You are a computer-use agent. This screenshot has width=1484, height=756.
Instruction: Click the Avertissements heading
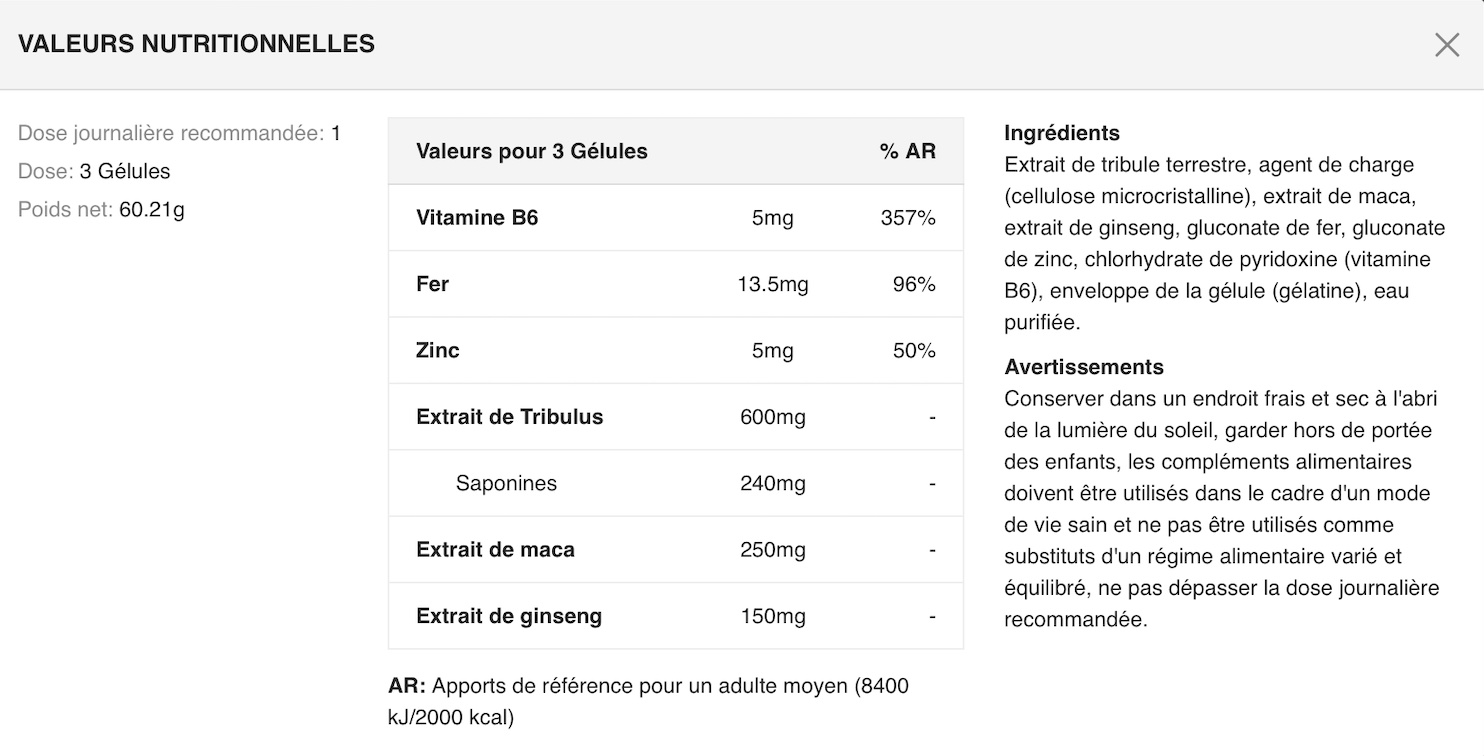point(1084,367)
